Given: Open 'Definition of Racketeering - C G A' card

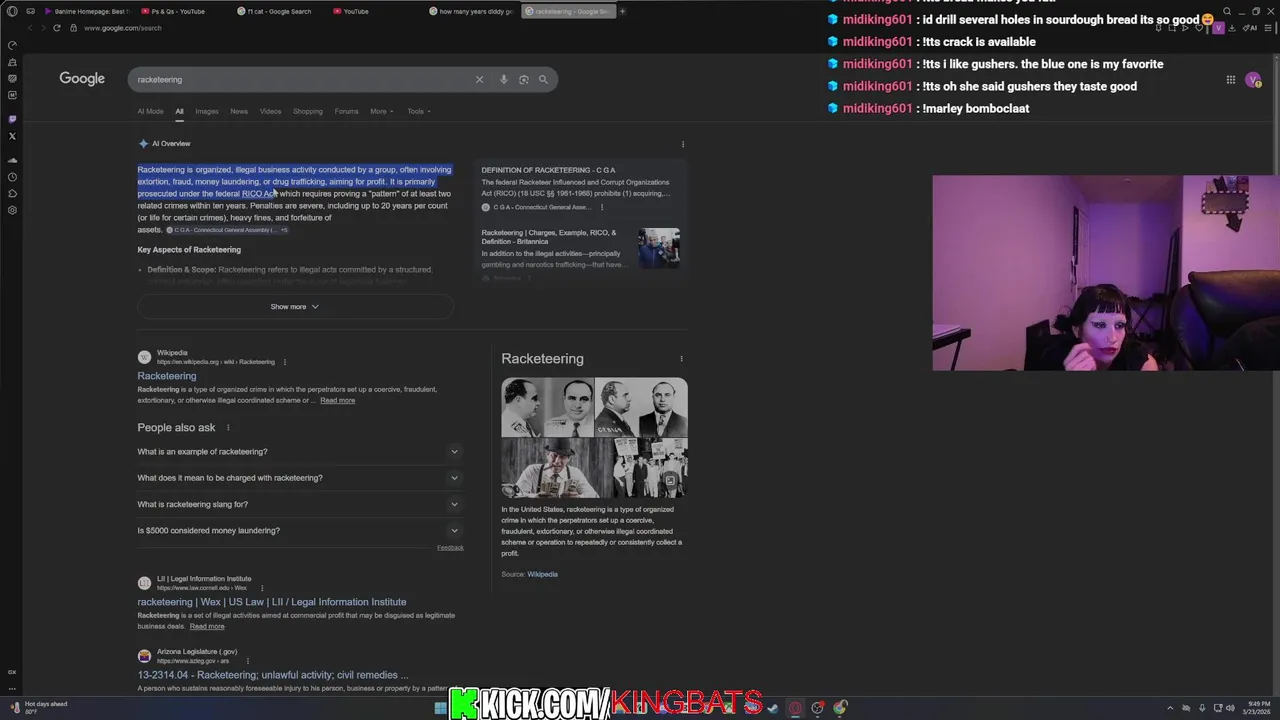Looking at the screenshot, I should [x=580, y=188].
